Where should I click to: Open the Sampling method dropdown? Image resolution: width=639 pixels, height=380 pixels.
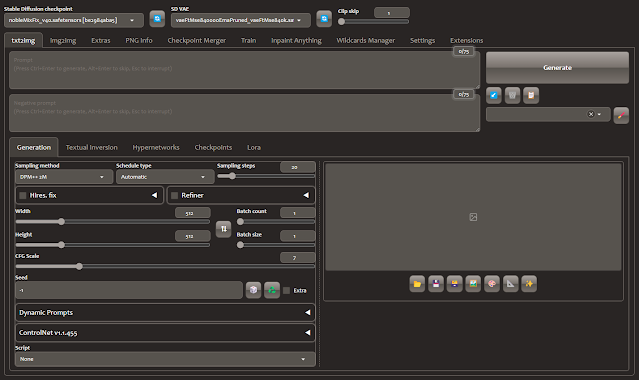tap(64, 177)
